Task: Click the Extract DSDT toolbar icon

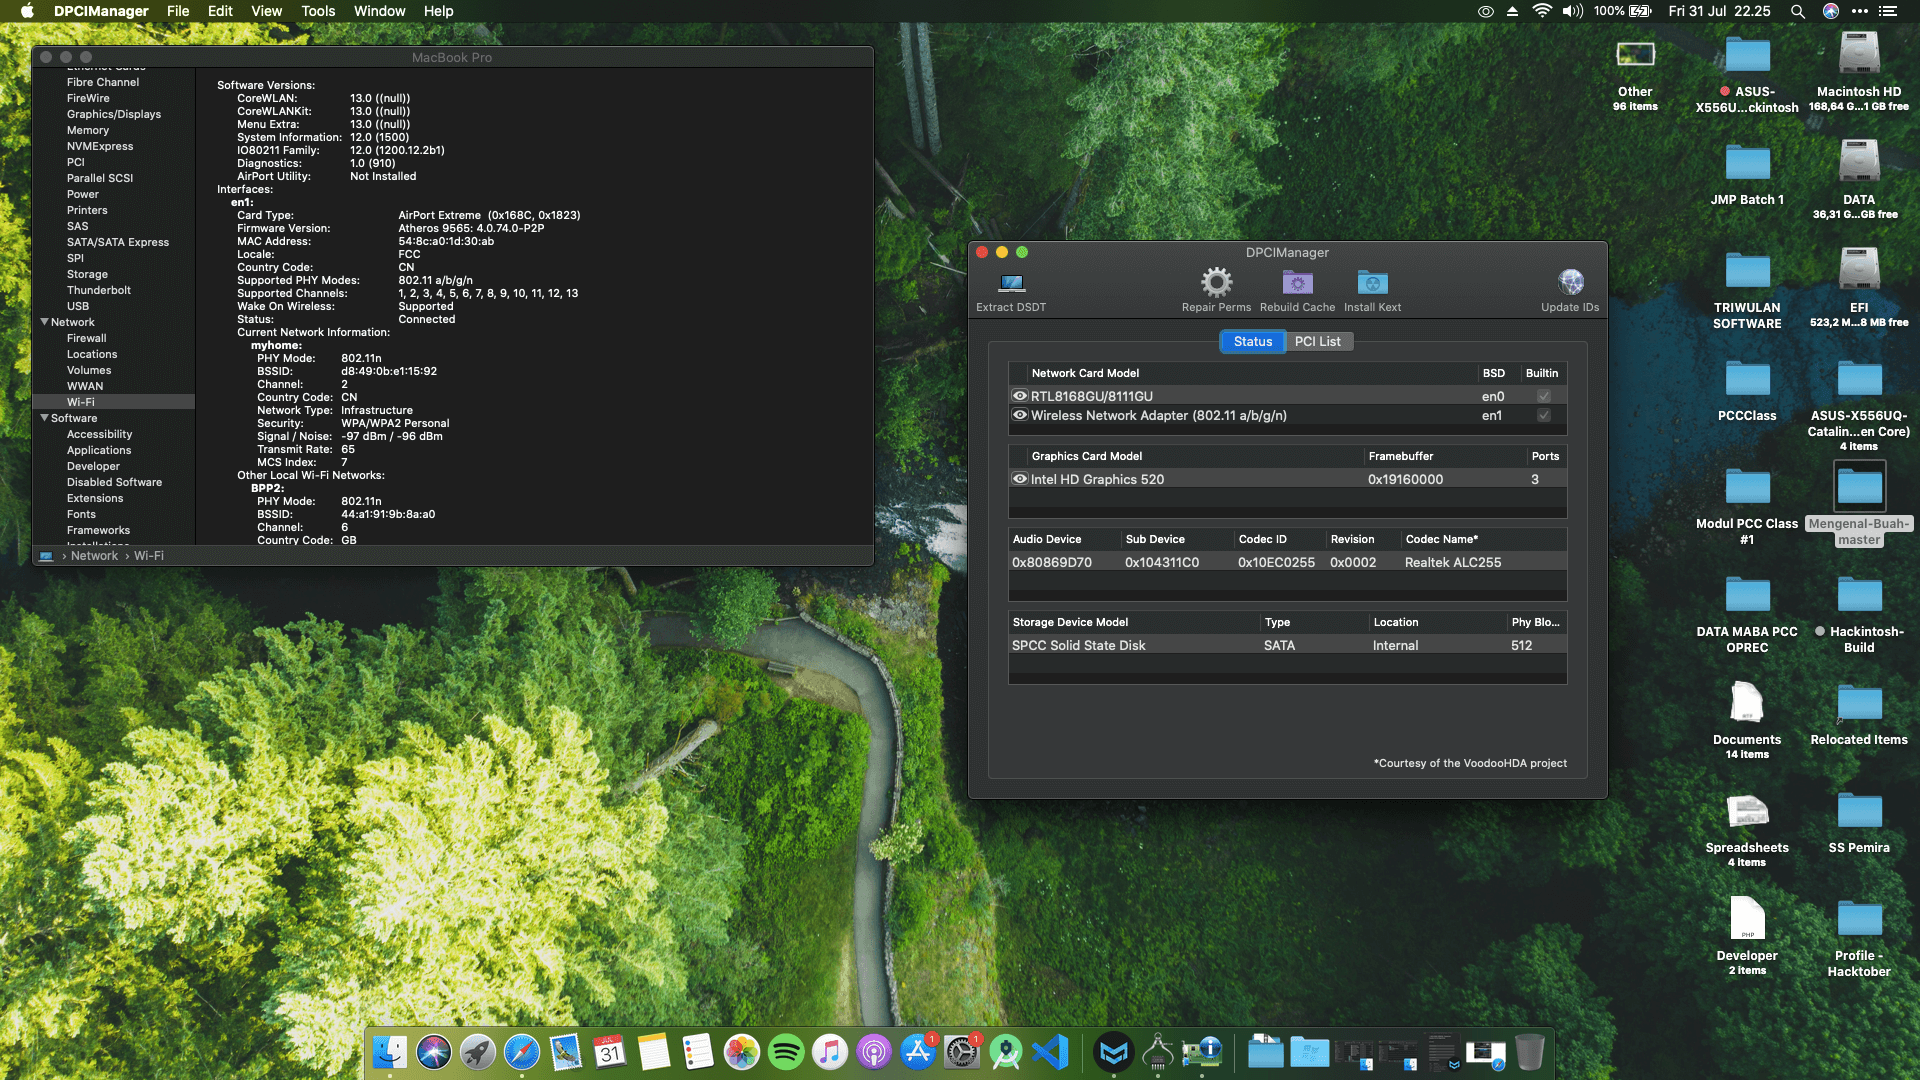Action: tap(1011, 283)
